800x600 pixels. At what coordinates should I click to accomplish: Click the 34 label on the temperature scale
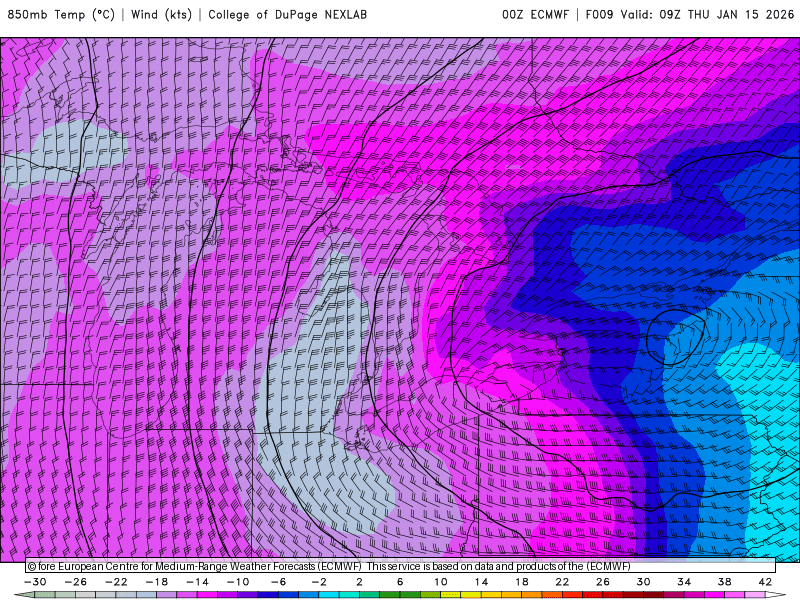click(x=684, y=582)
